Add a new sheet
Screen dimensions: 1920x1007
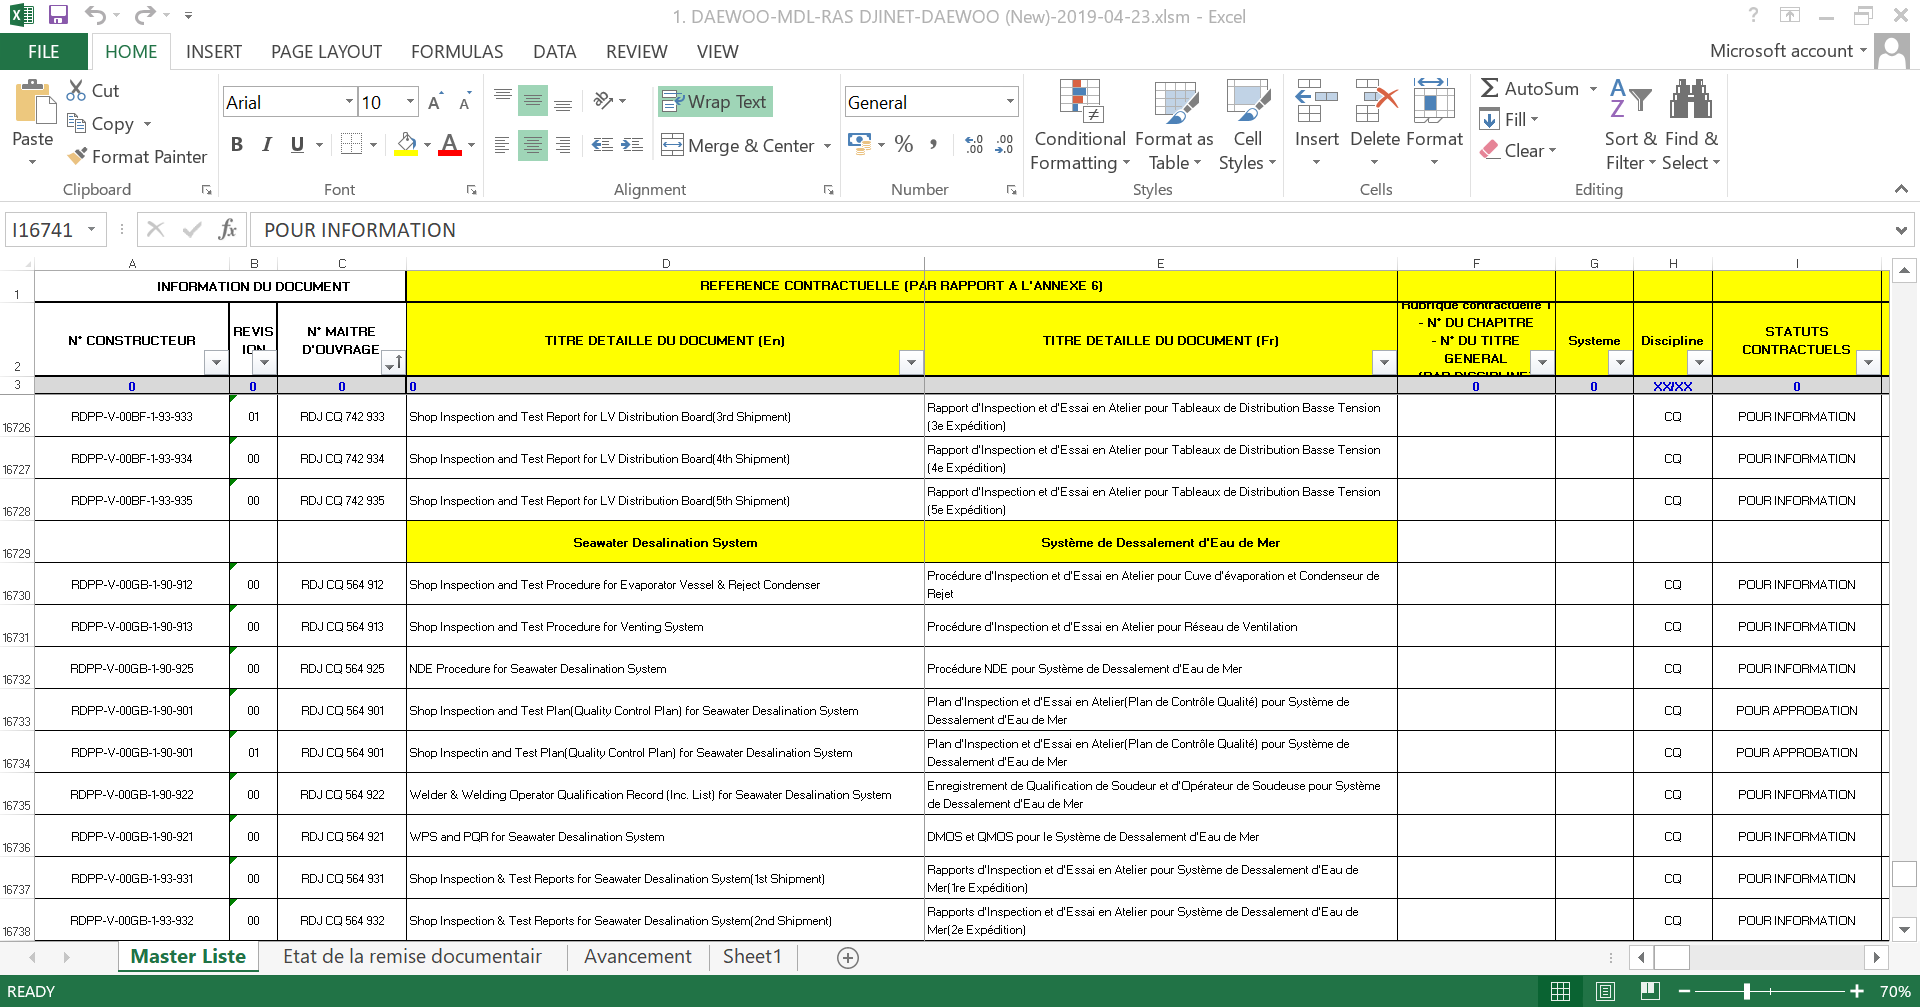[848, 958]
